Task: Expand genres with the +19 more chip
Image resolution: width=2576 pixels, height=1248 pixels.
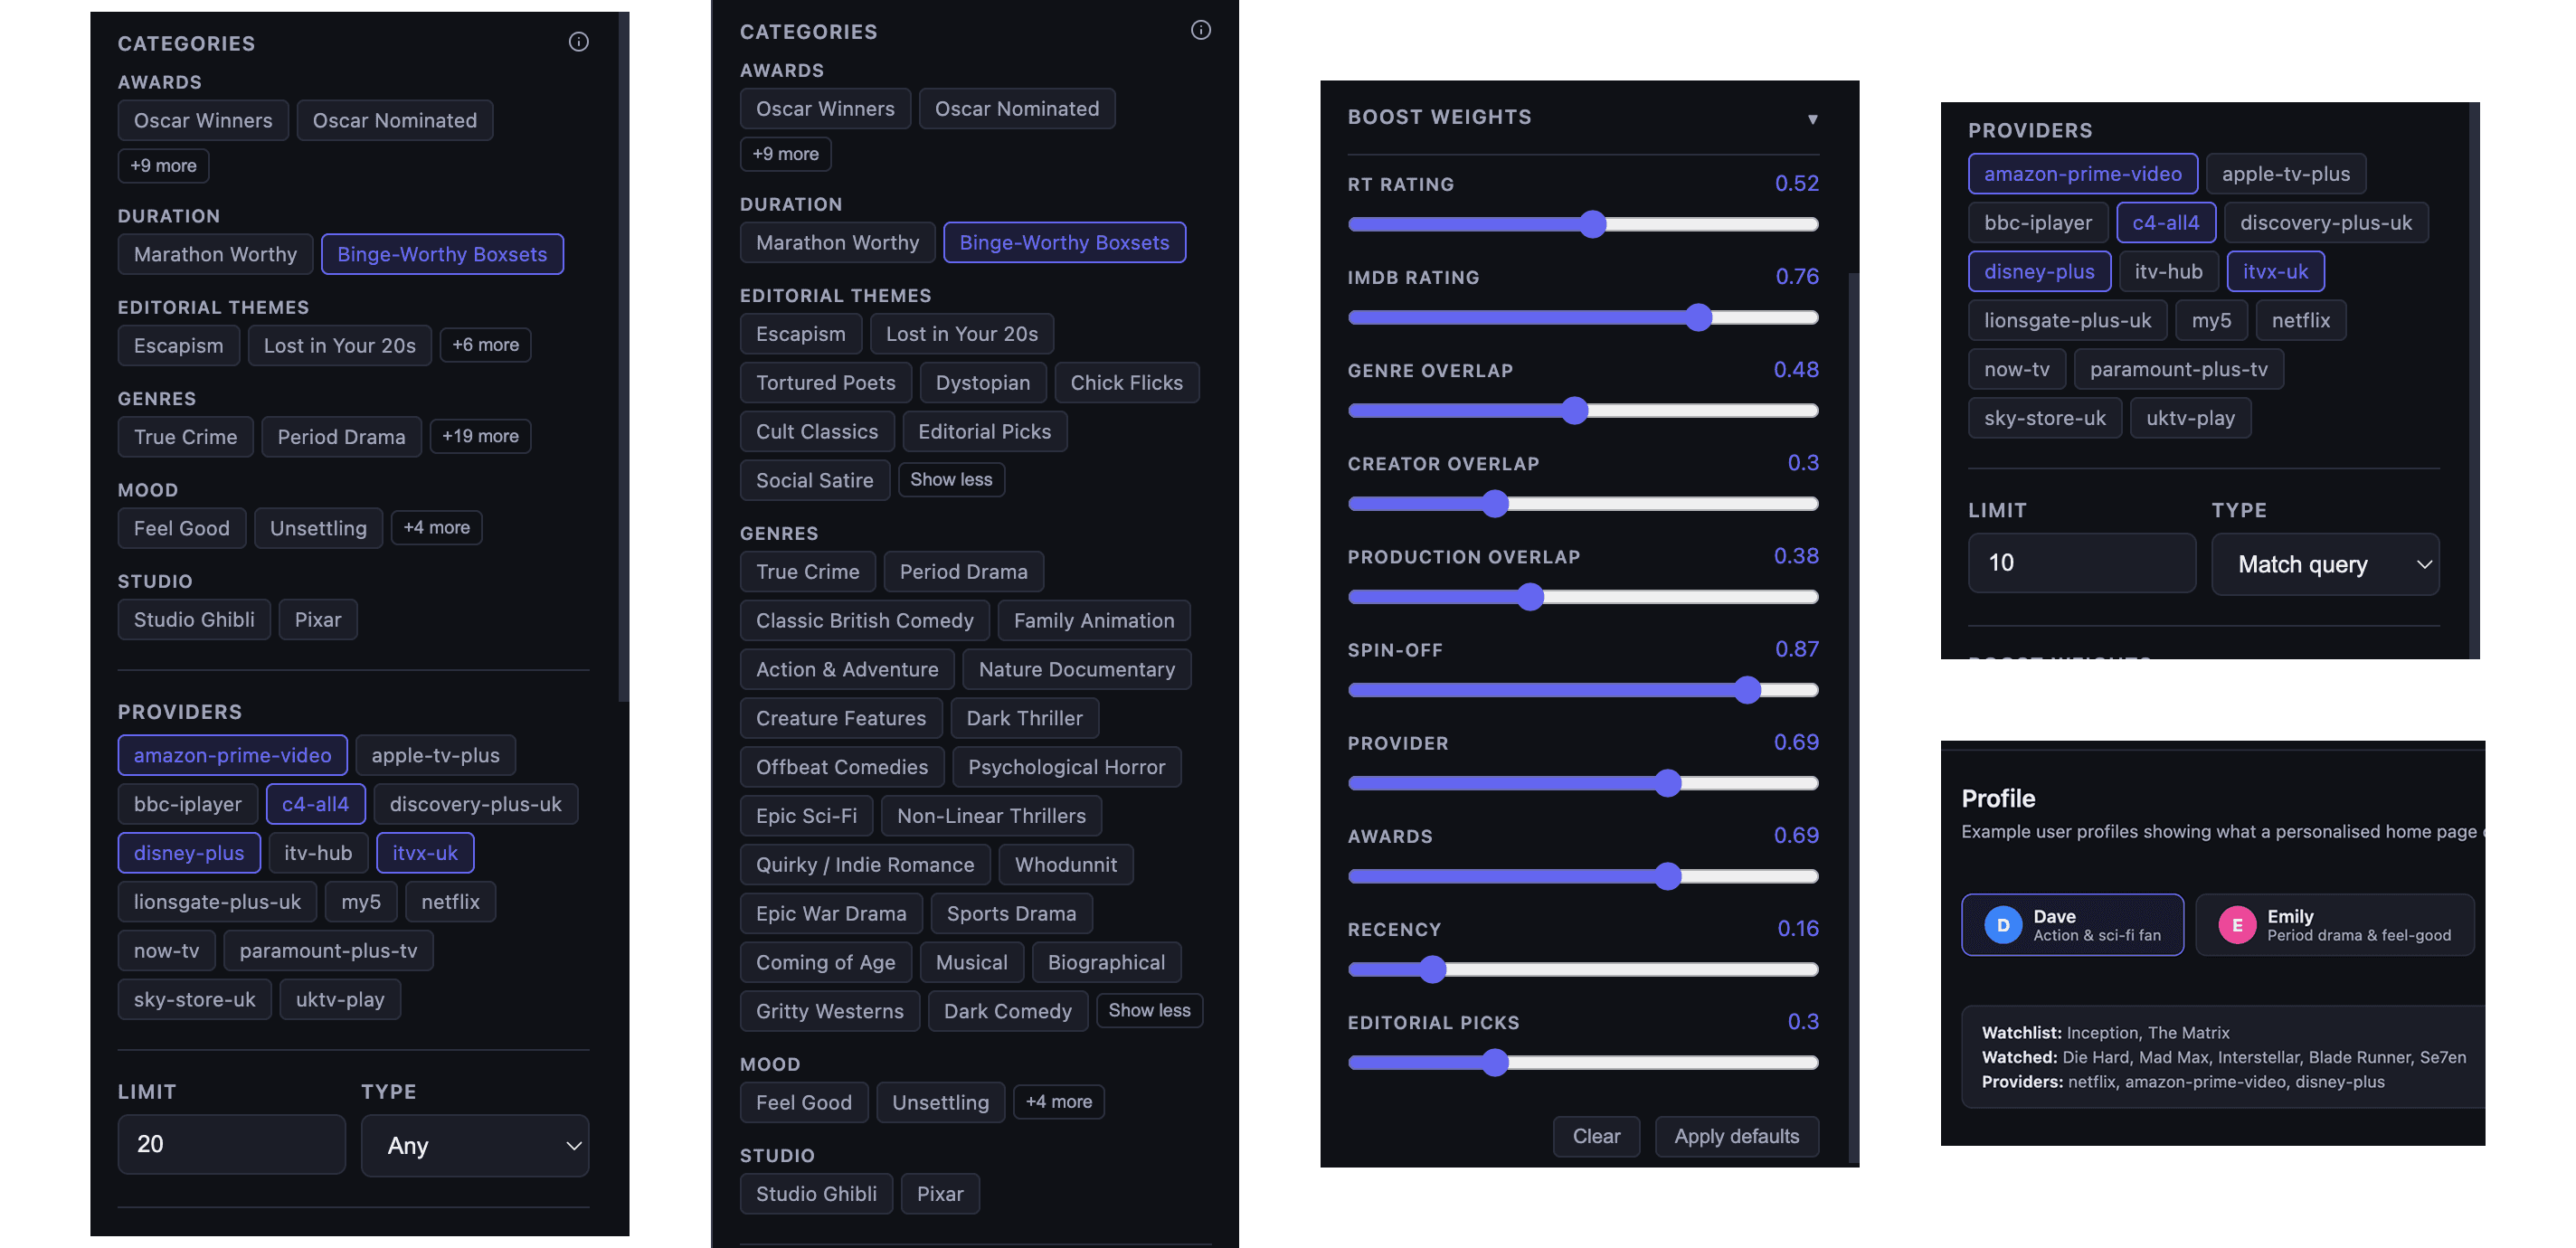Action: tap(480, 436)
